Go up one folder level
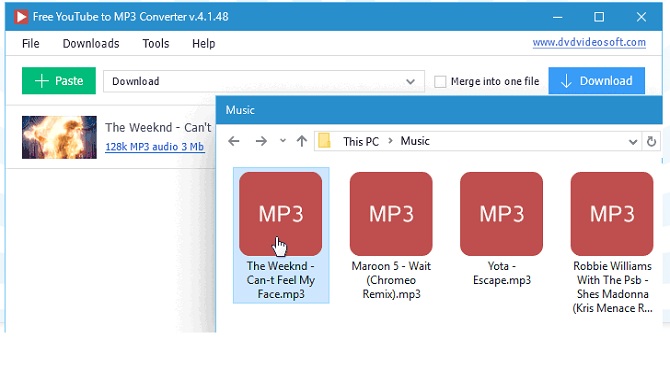 [x=302, y=141]
